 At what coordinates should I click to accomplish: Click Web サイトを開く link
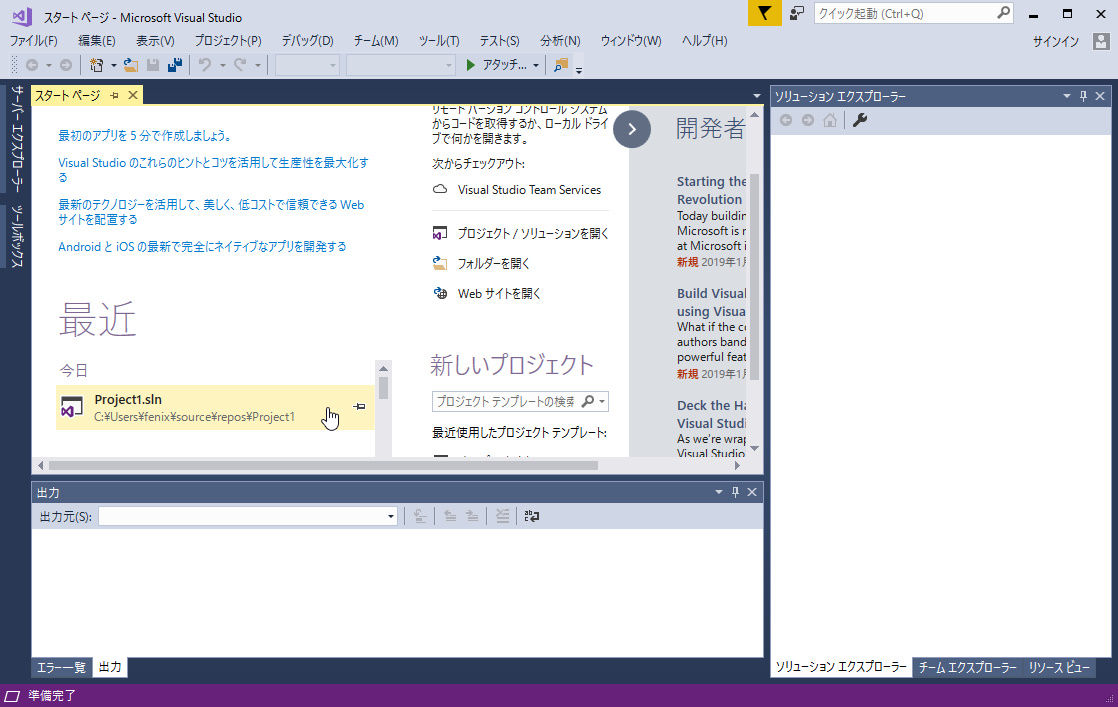tap(499, 294)
